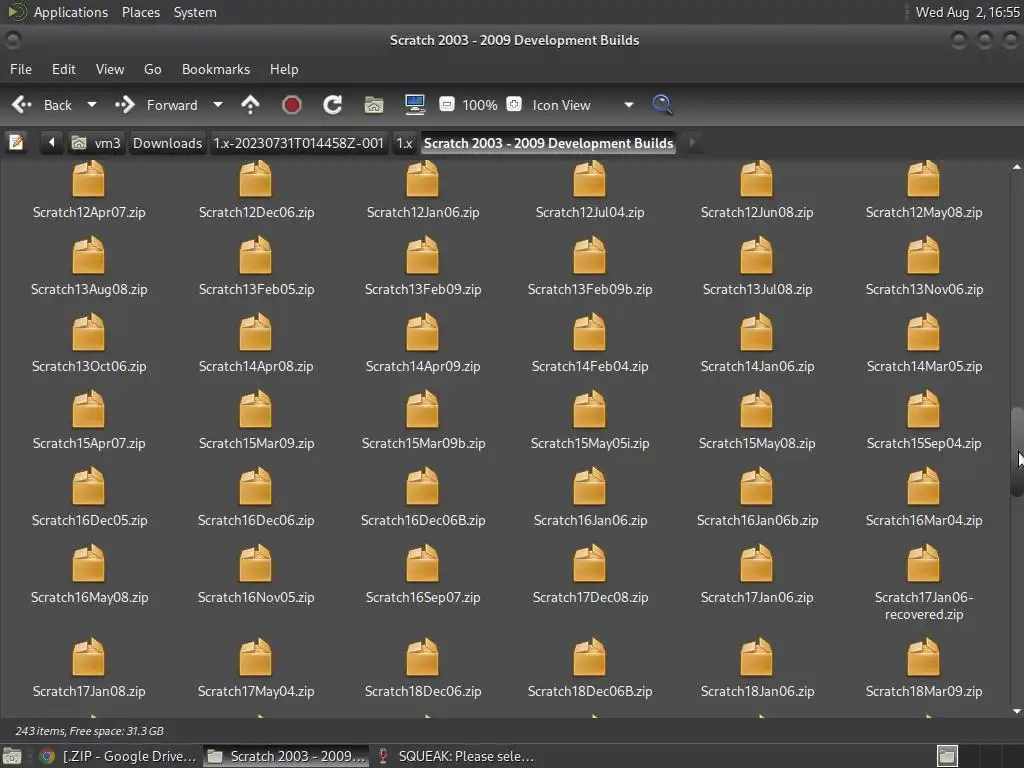The width and height of the screenshot is (1024, 768).
Task: Select Scratch17Dec08.zip archive icon
Action: (x=590, y=563)
